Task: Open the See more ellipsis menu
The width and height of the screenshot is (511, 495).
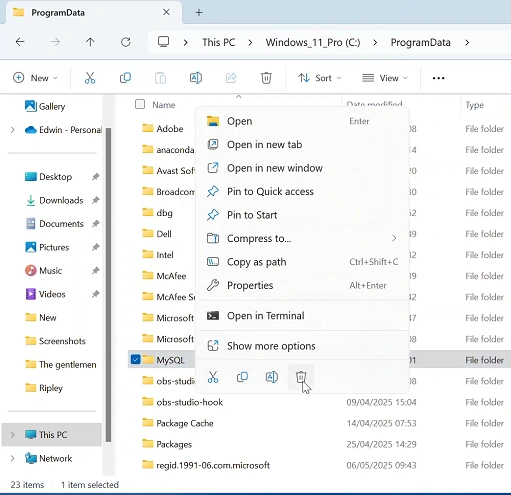Action: (438, 78)
